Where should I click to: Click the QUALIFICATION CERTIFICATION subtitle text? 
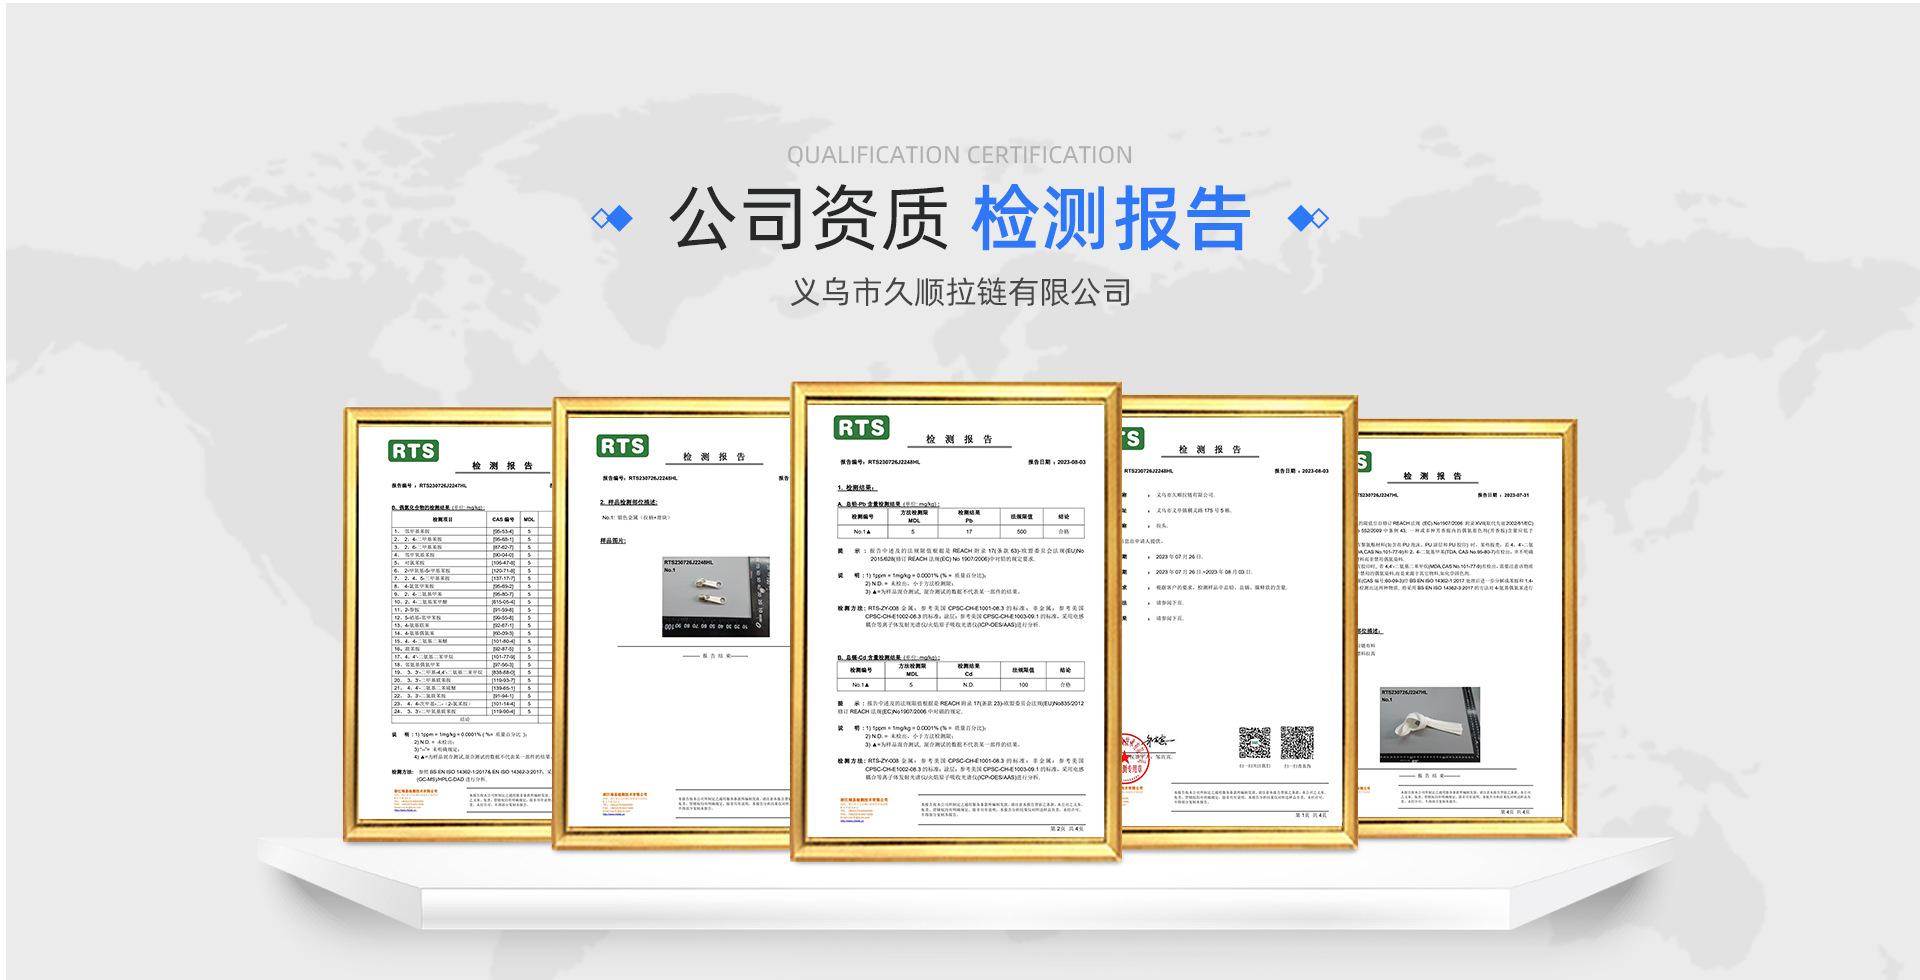pos(960,155)
